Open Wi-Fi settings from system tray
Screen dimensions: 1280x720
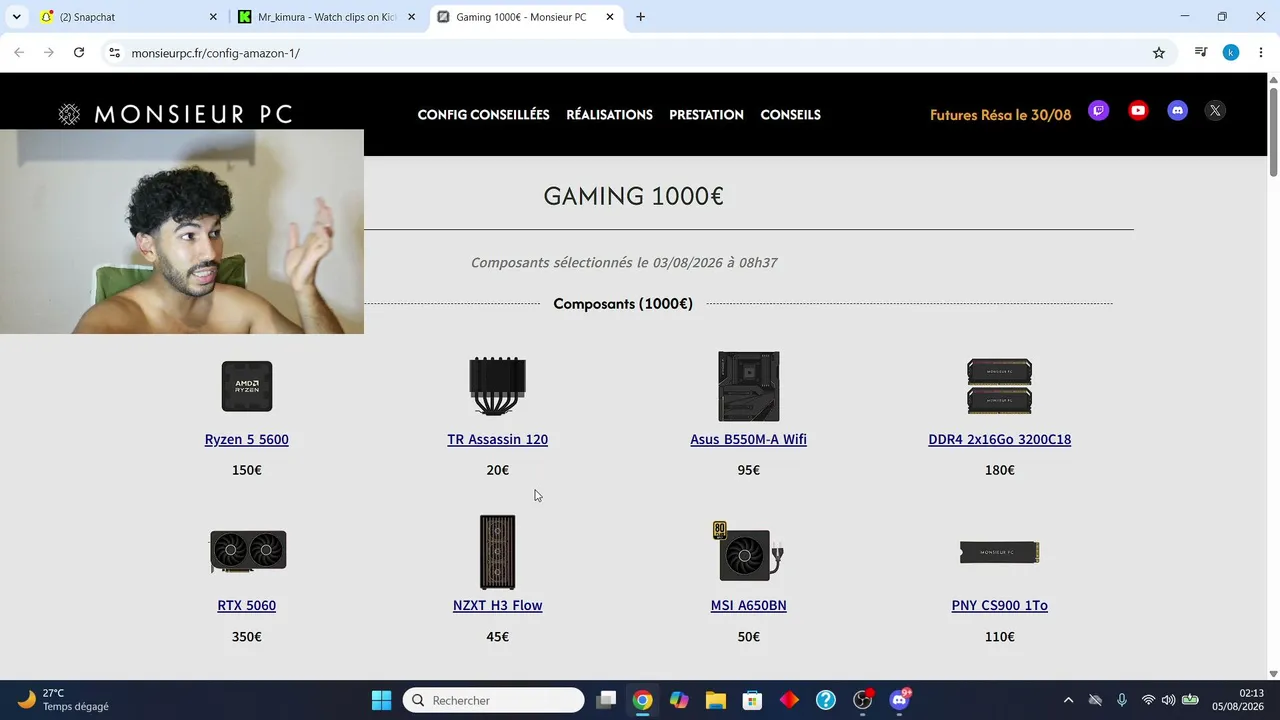(x=1148, y=700)
